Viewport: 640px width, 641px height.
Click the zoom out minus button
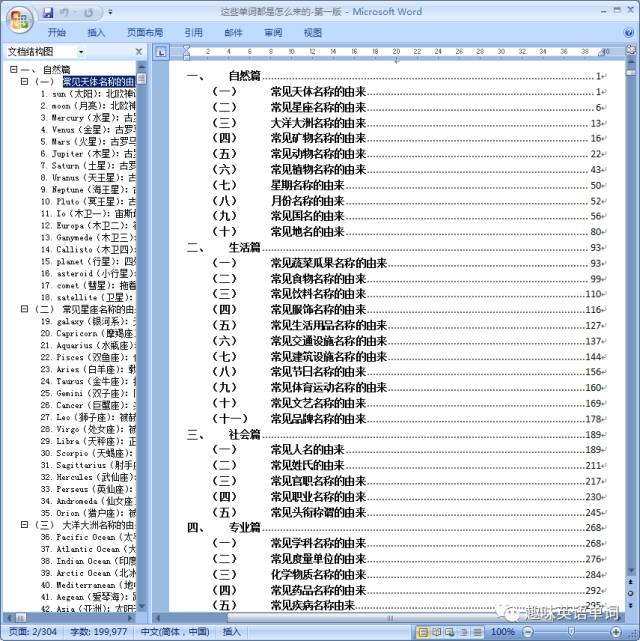[528, 632]
